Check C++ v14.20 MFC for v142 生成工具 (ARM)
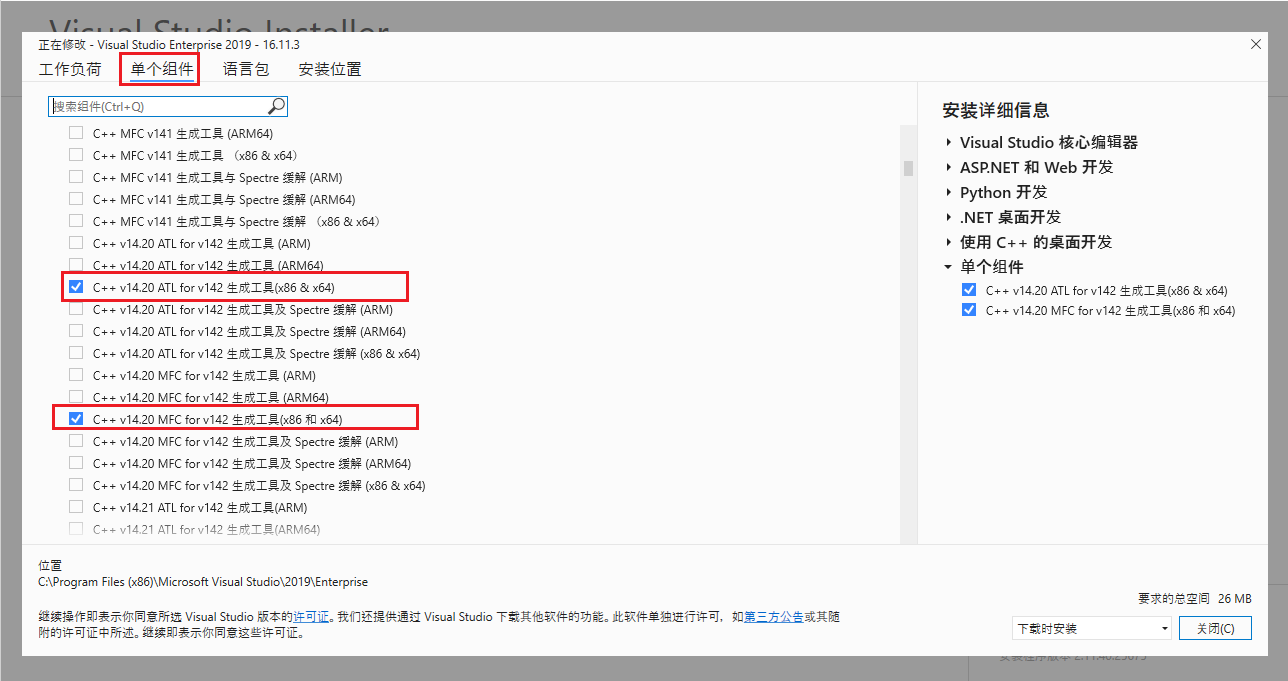 (76, 375)
